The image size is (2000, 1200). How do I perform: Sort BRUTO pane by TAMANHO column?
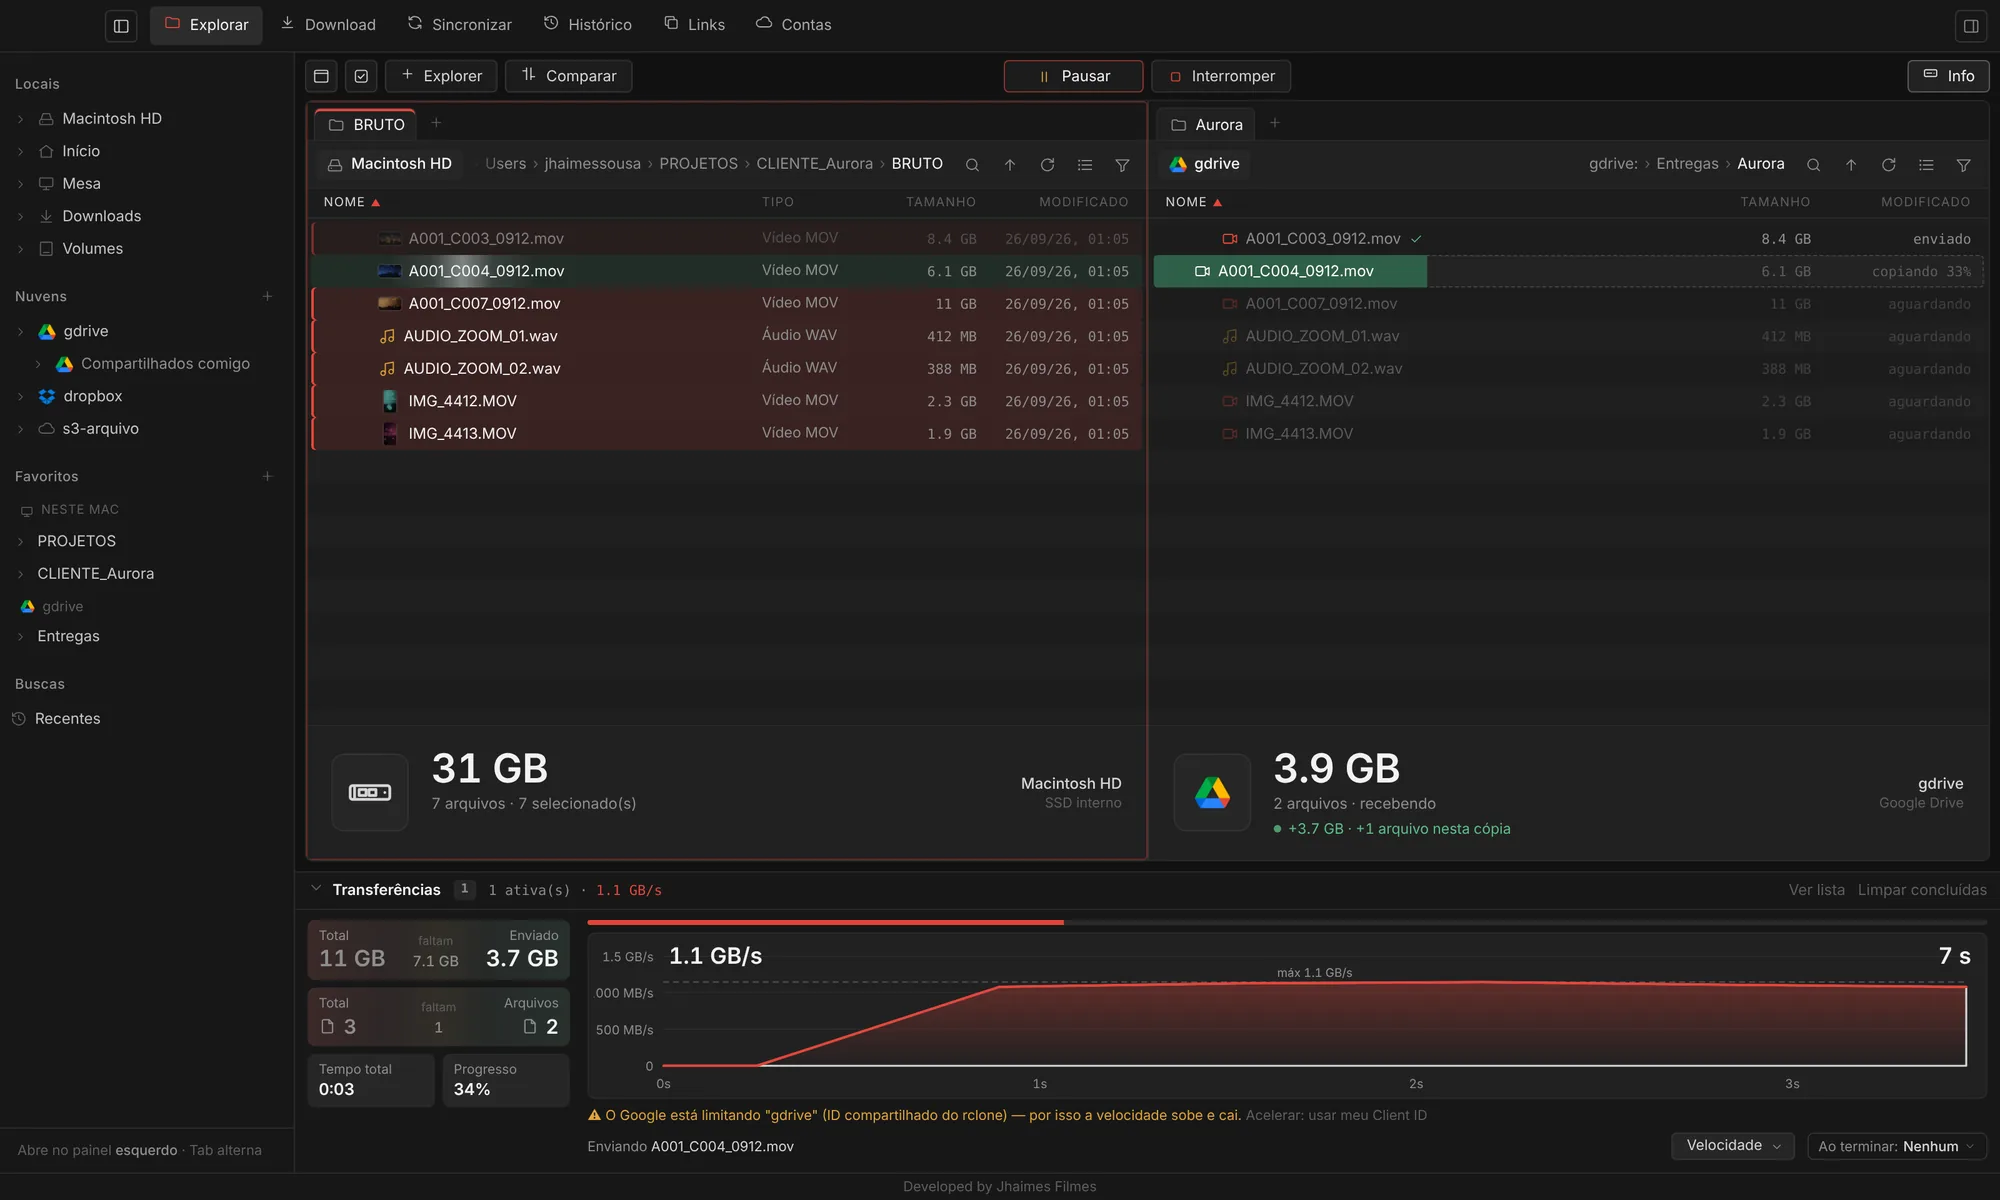[940, 202]
